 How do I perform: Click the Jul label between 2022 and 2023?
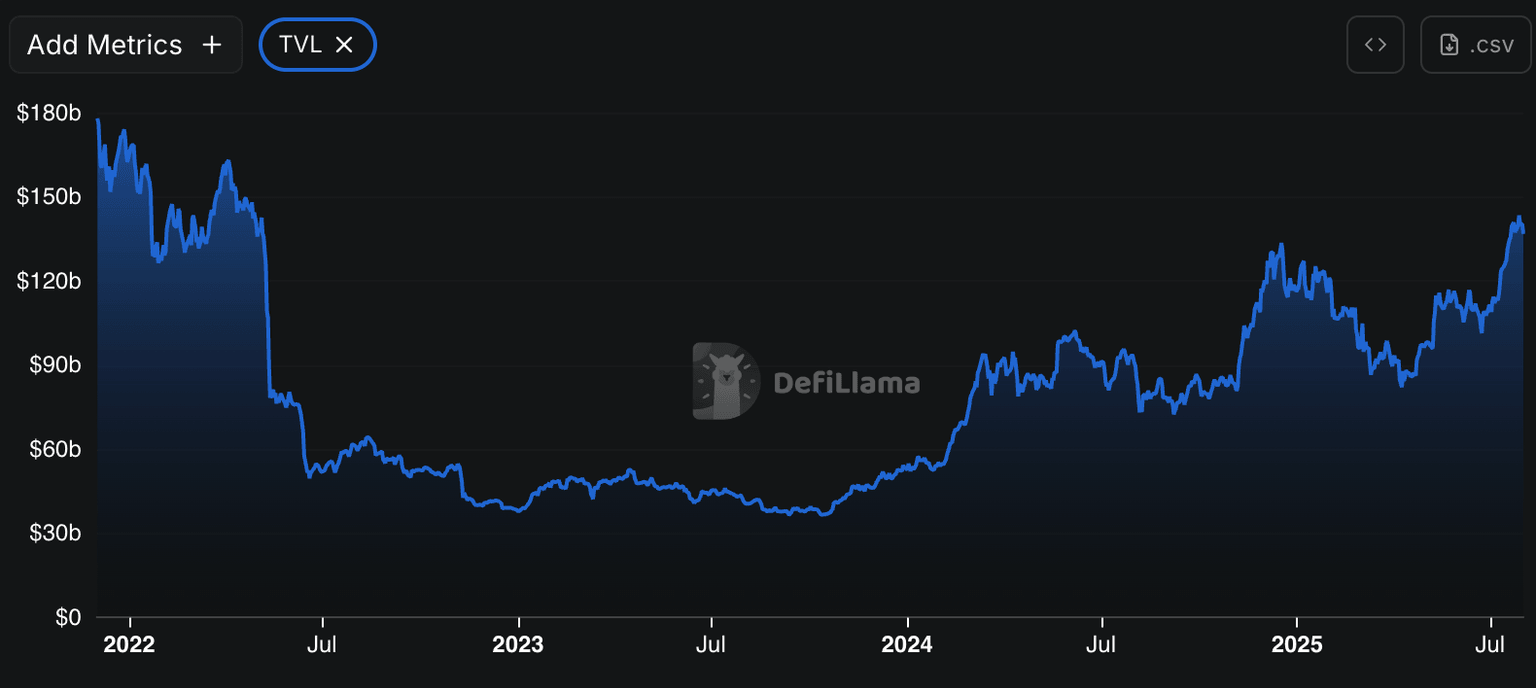pyautogui.click(x=322, y=645)
